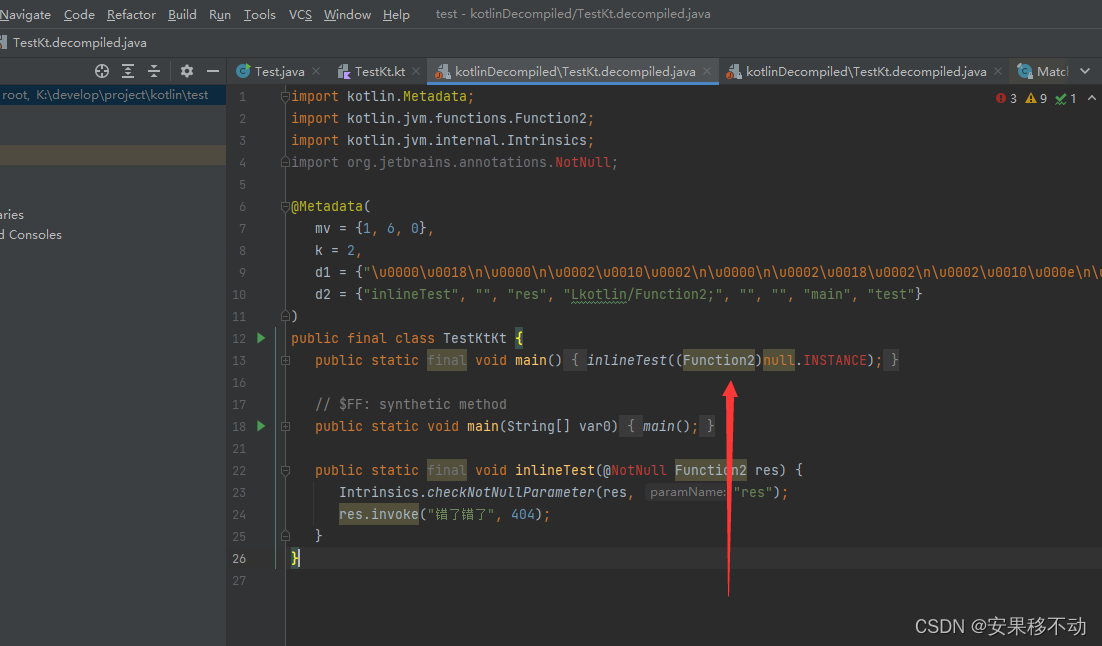
Task: Collapse all nodes in the Project panel
Action: (154, 70)
